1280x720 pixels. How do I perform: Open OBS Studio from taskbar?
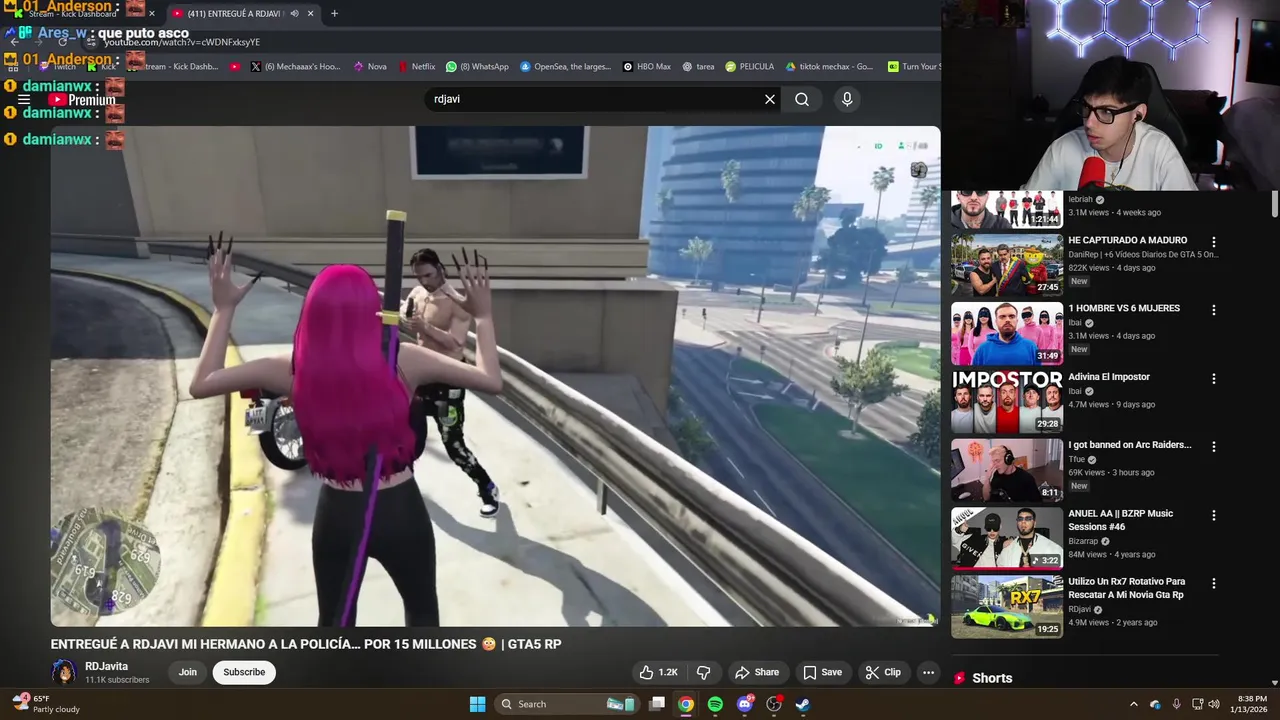click(x=773, y=704)
